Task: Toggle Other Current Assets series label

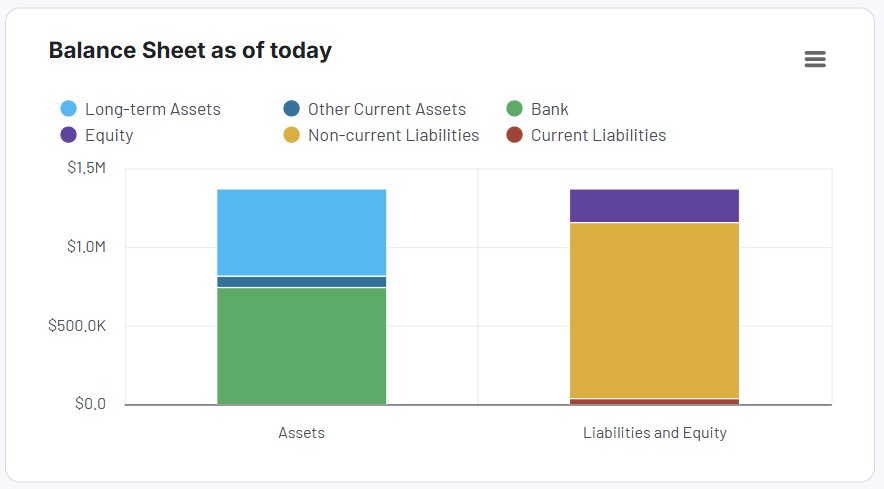Action: click(387, 109)
